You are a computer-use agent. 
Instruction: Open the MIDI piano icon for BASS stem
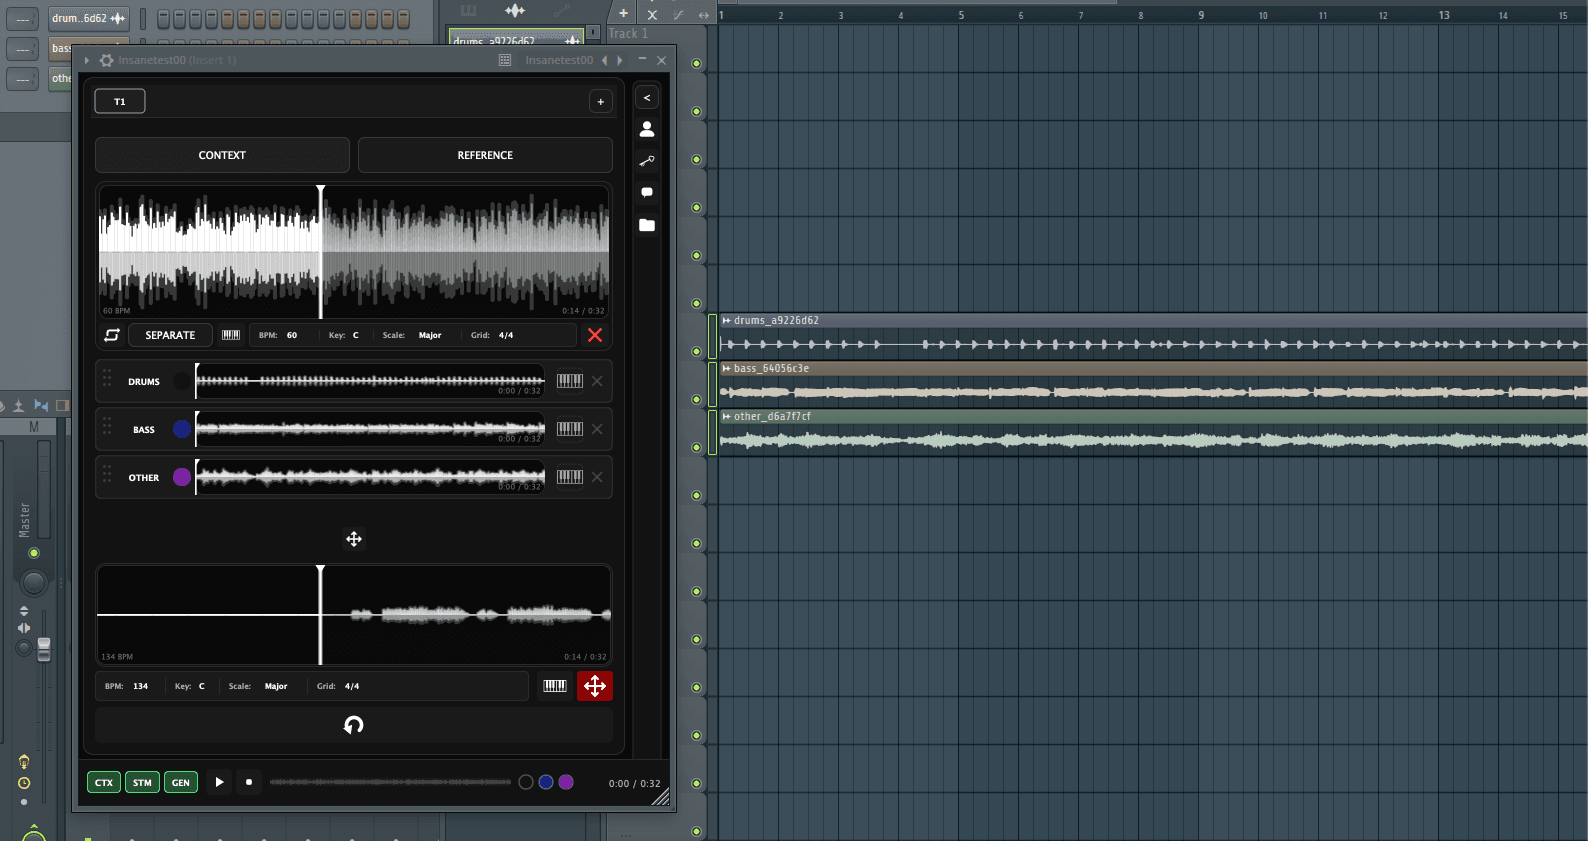pyautogui.click(x=570, y=429)
